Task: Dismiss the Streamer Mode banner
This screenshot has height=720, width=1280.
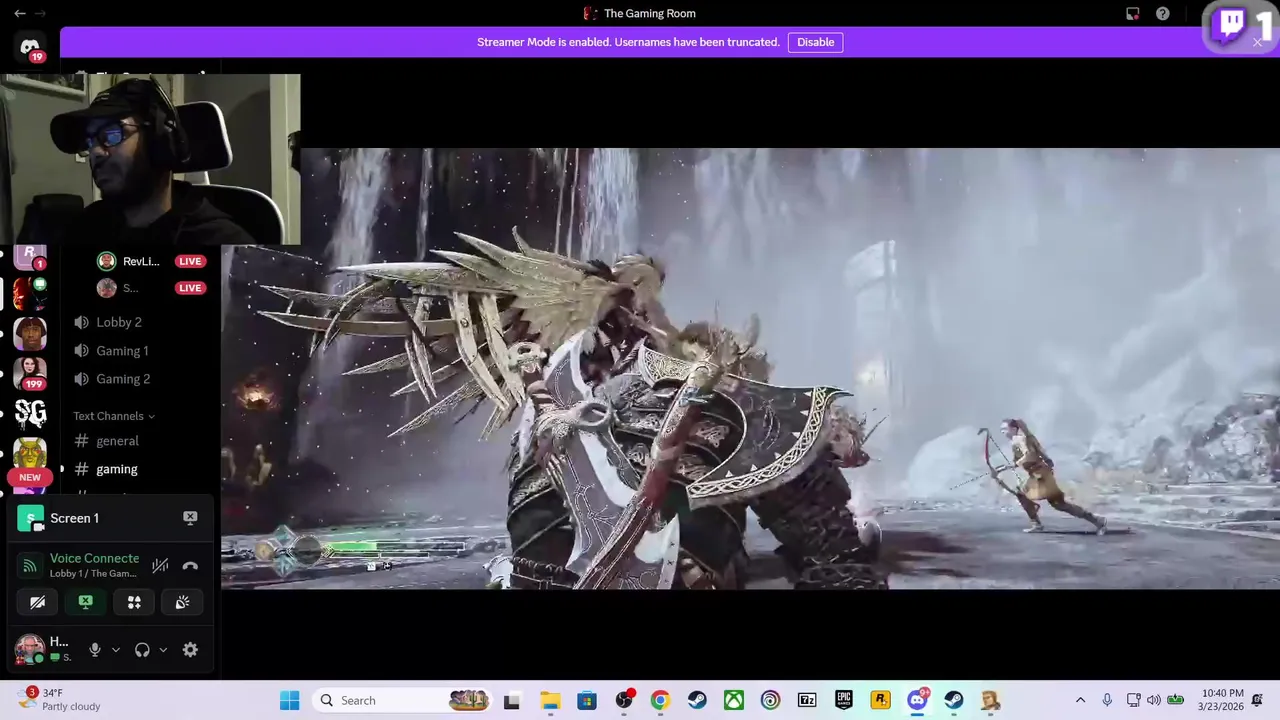Action: click(x=1257, y=42)
